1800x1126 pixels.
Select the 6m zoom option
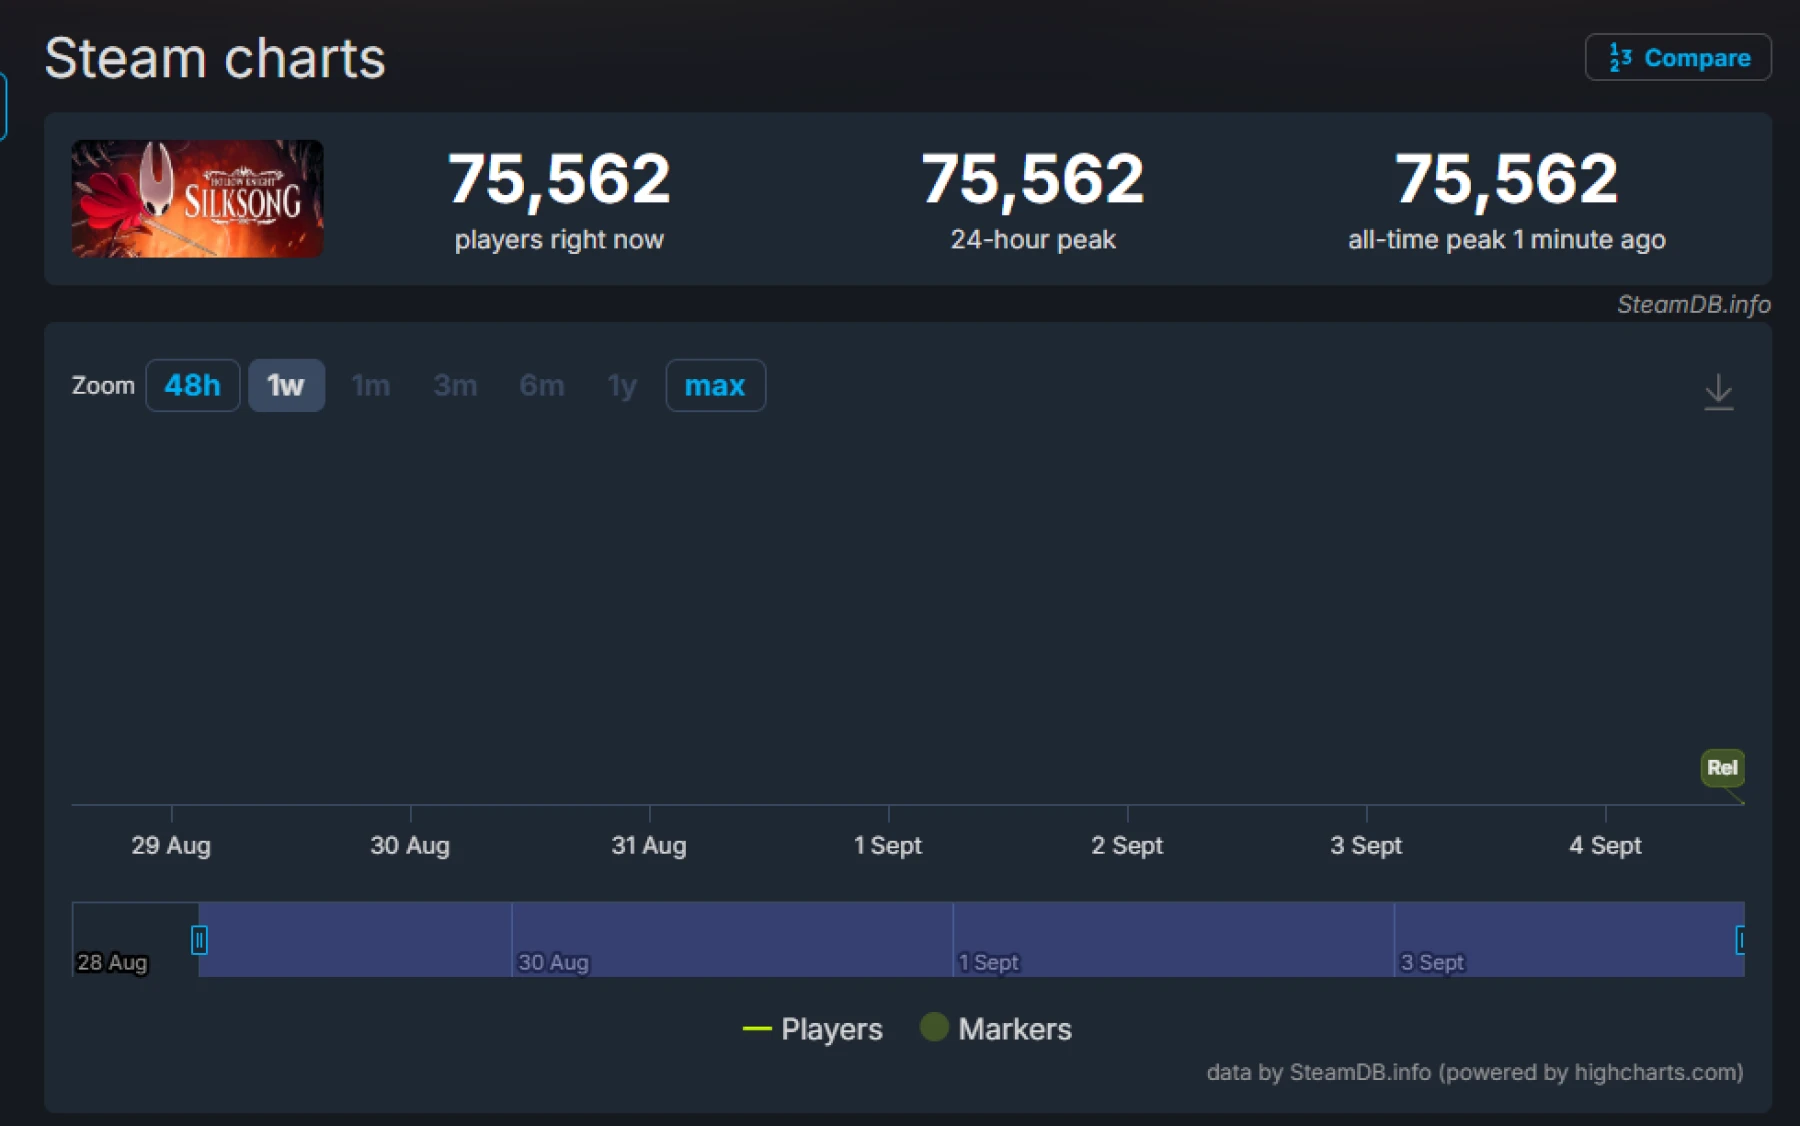coord(541,385)
